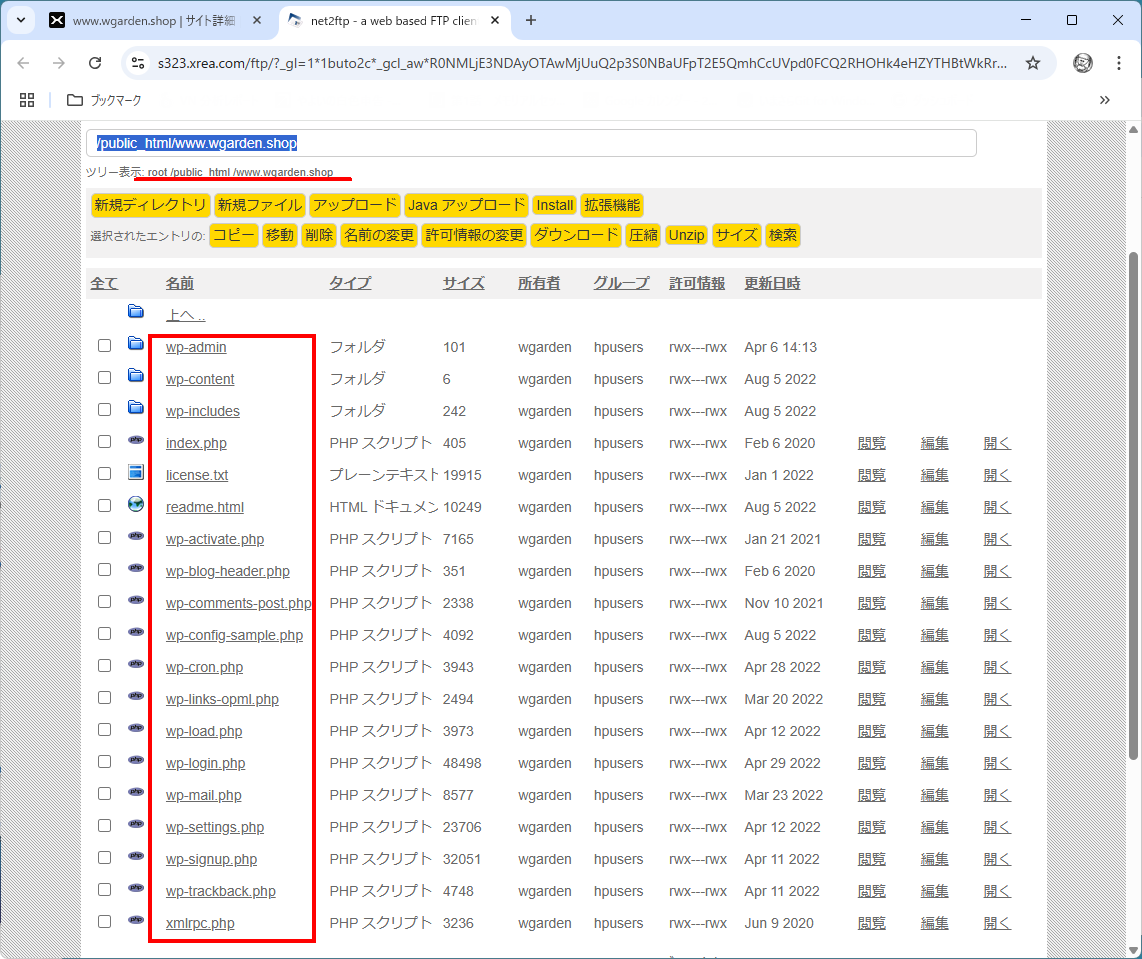Image resolution: width=1142 pixels, height=959 pixels.
Task: Open the browser apps grid icon
Action: 27,100
